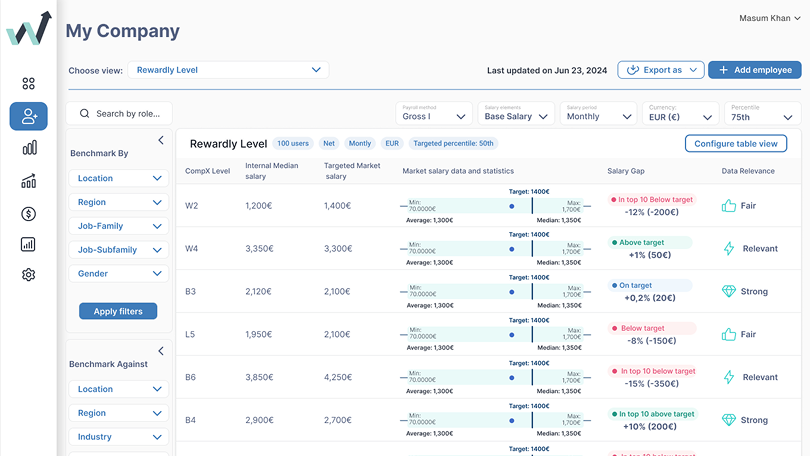The width and height of the screenshot is (810, 456).
Task: Open the Percentile 75th dropdown
Action: [x=763, y=113]
